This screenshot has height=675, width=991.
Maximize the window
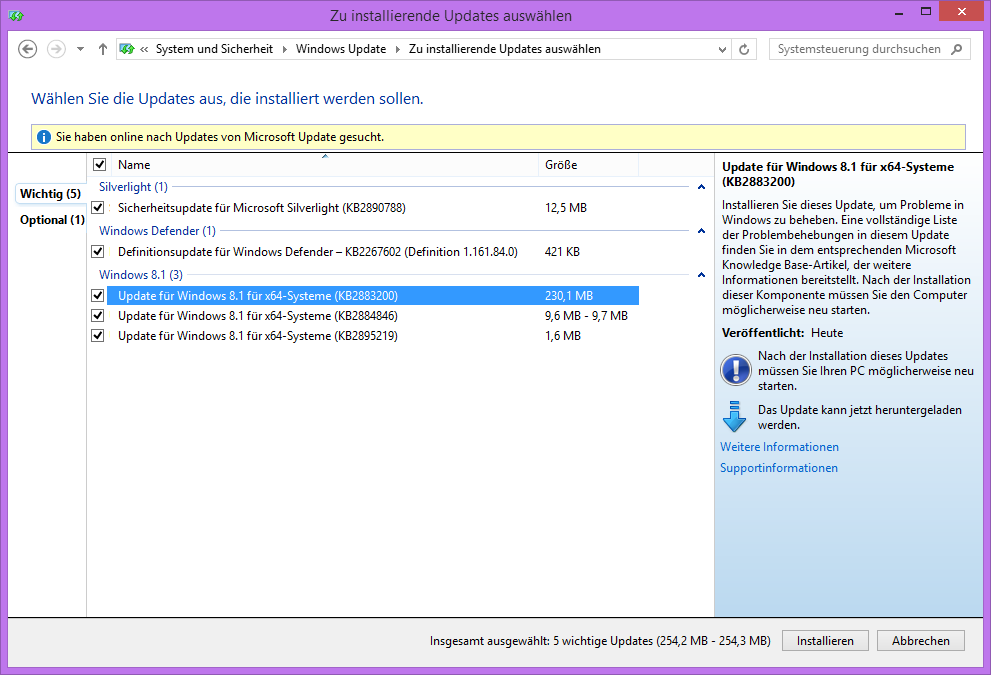(x=926, y=12)
